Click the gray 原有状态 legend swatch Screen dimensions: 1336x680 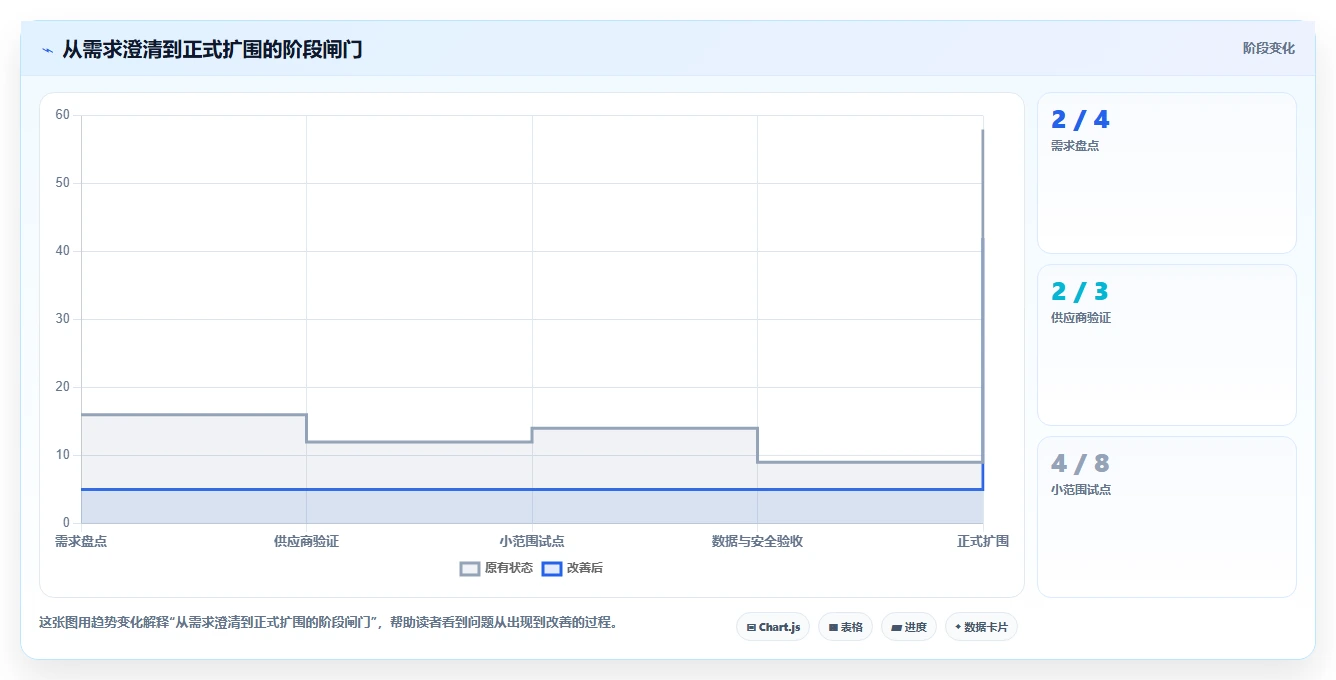tap(470, 568)
